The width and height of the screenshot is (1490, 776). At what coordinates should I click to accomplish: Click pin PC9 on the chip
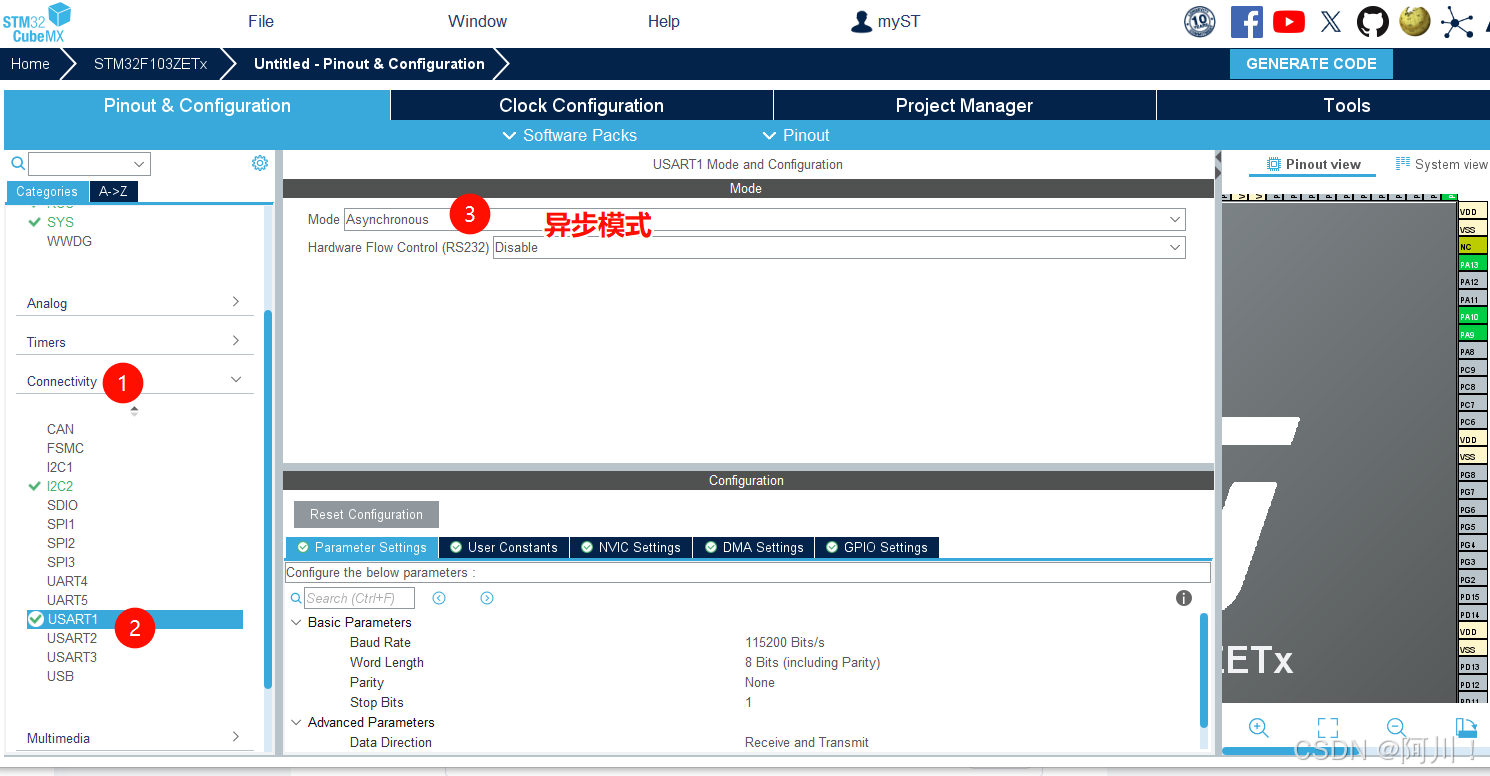[x=1473, y=369]
